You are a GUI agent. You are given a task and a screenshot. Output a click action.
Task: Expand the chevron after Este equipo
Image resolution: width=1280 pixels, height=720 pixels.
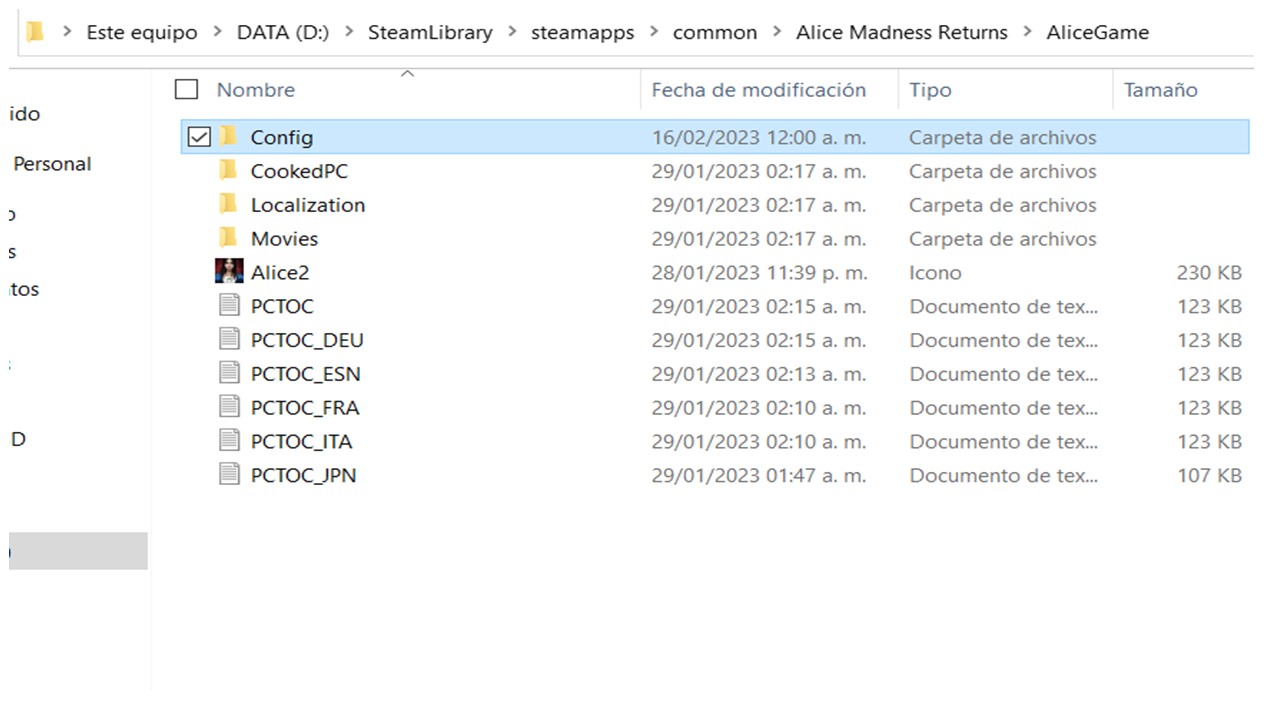pos(218,32)
